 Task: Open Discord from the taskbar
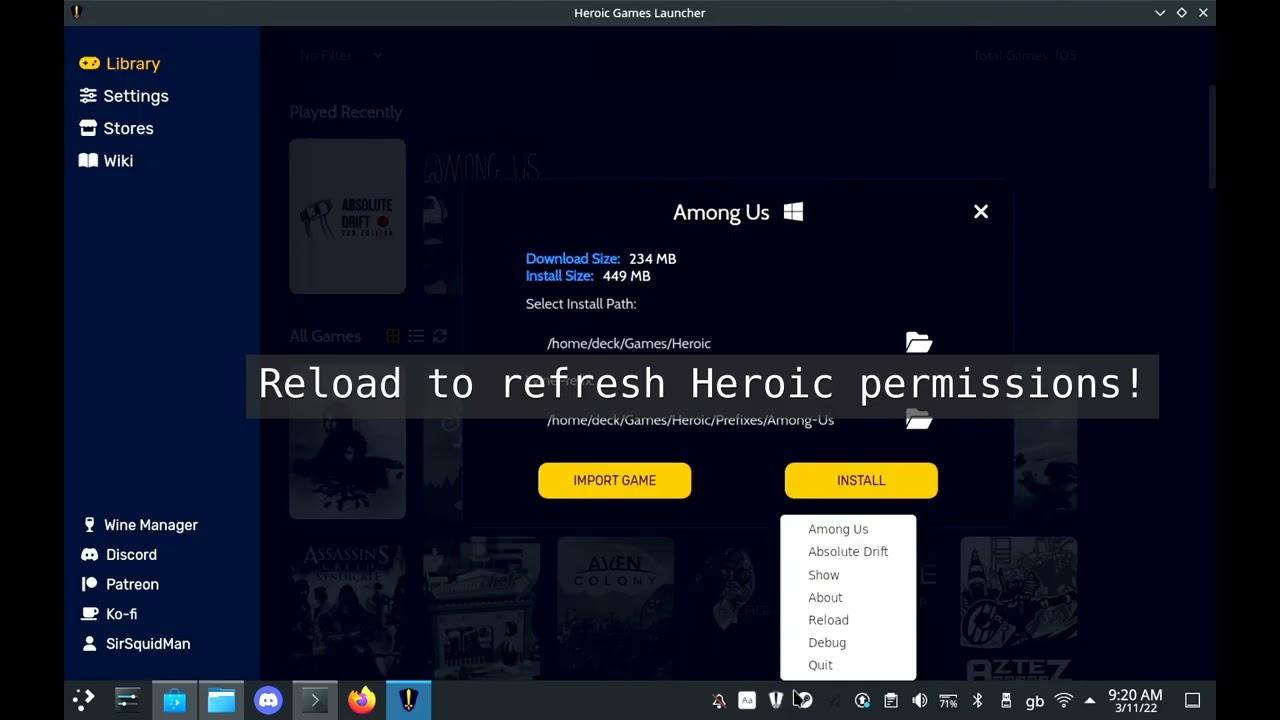tap(268, 700)
